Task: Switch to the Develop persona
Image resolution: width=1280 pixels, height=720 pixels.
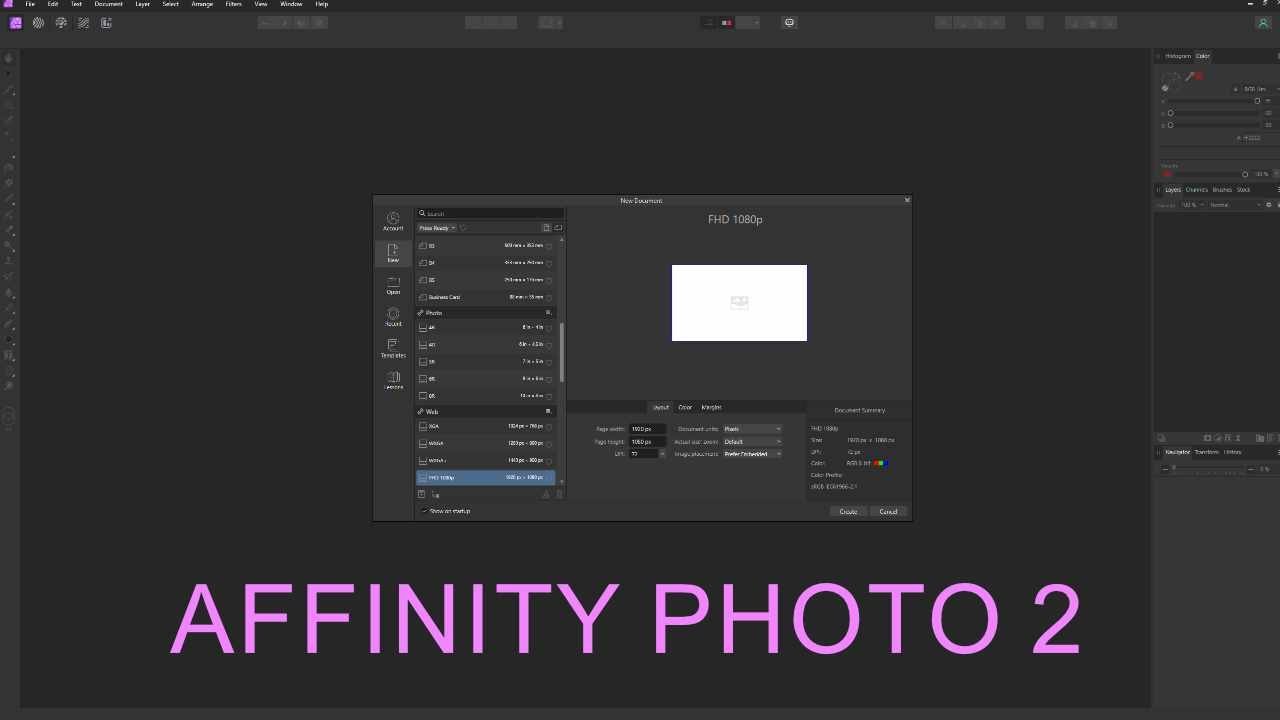Action: (x=61, y=23)
